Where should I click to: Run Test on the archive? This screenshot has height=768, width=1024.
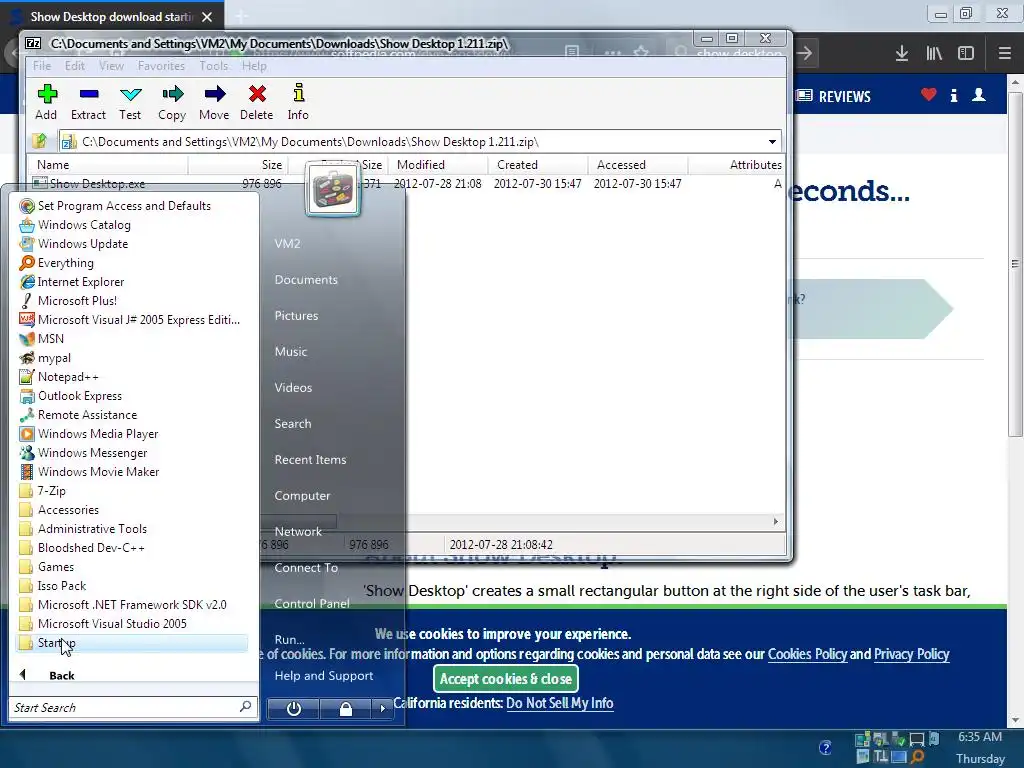pyautogui.click(x=130, y=102)
